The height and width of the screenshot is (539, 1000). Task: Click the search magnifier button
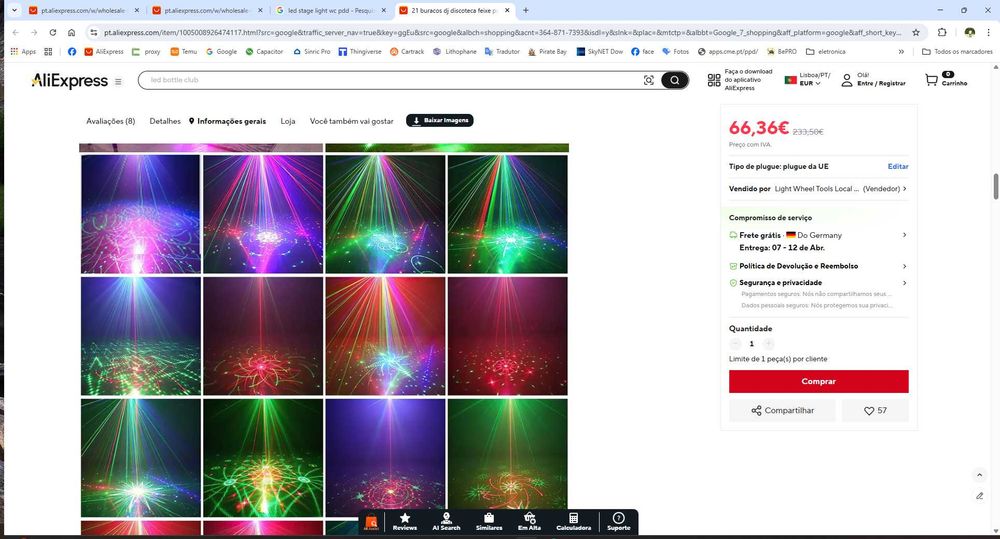(674, 80)
